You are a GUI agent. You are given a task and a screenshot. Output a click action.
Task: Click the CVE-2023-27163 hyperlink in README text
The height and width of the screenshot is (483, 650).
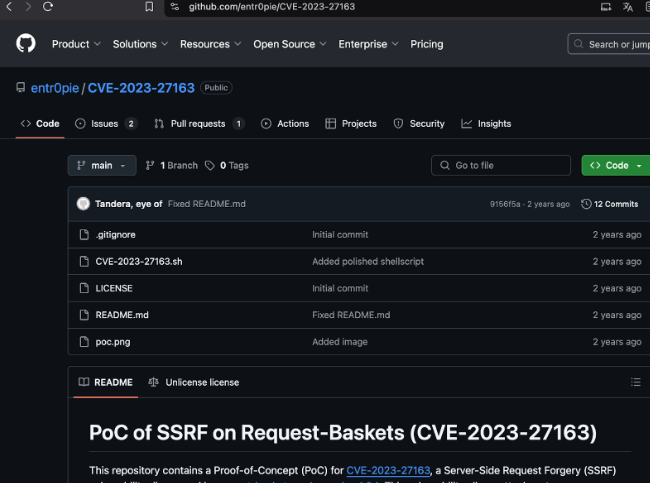(x=388, y=470)
